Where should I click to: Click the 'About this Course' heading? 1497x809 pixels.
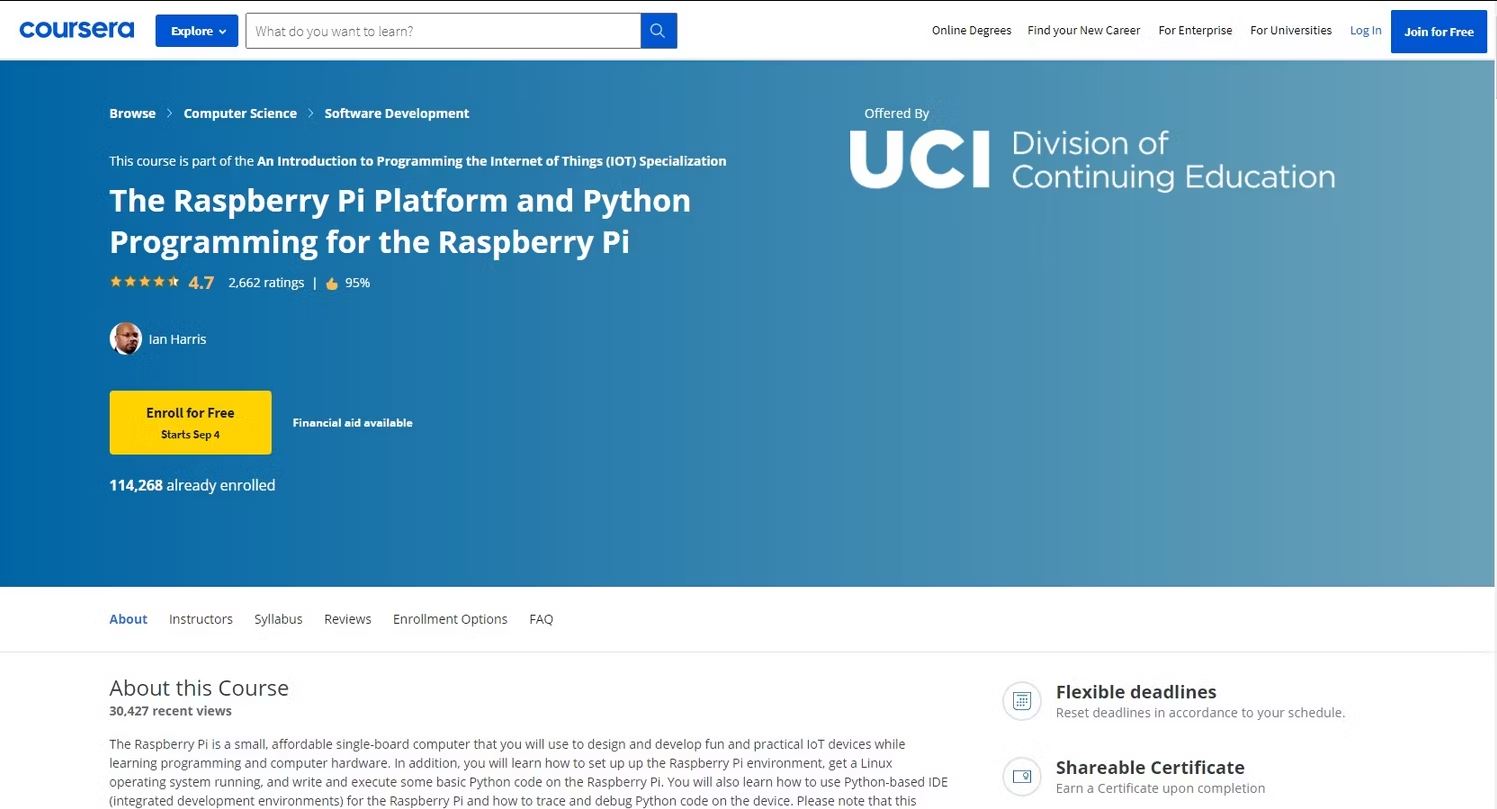point(199,688)
